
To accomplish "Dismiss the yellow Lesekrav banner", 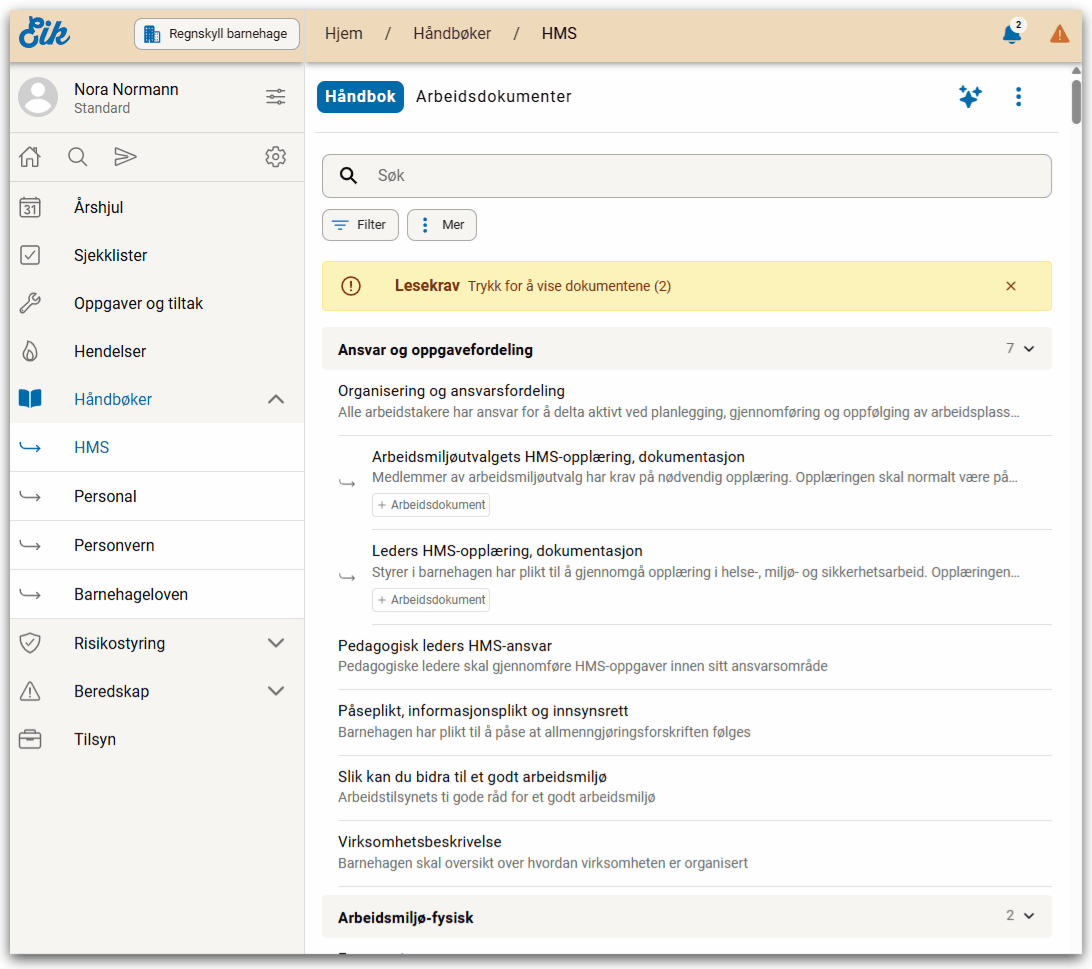I will click(x=1010, y=286).
